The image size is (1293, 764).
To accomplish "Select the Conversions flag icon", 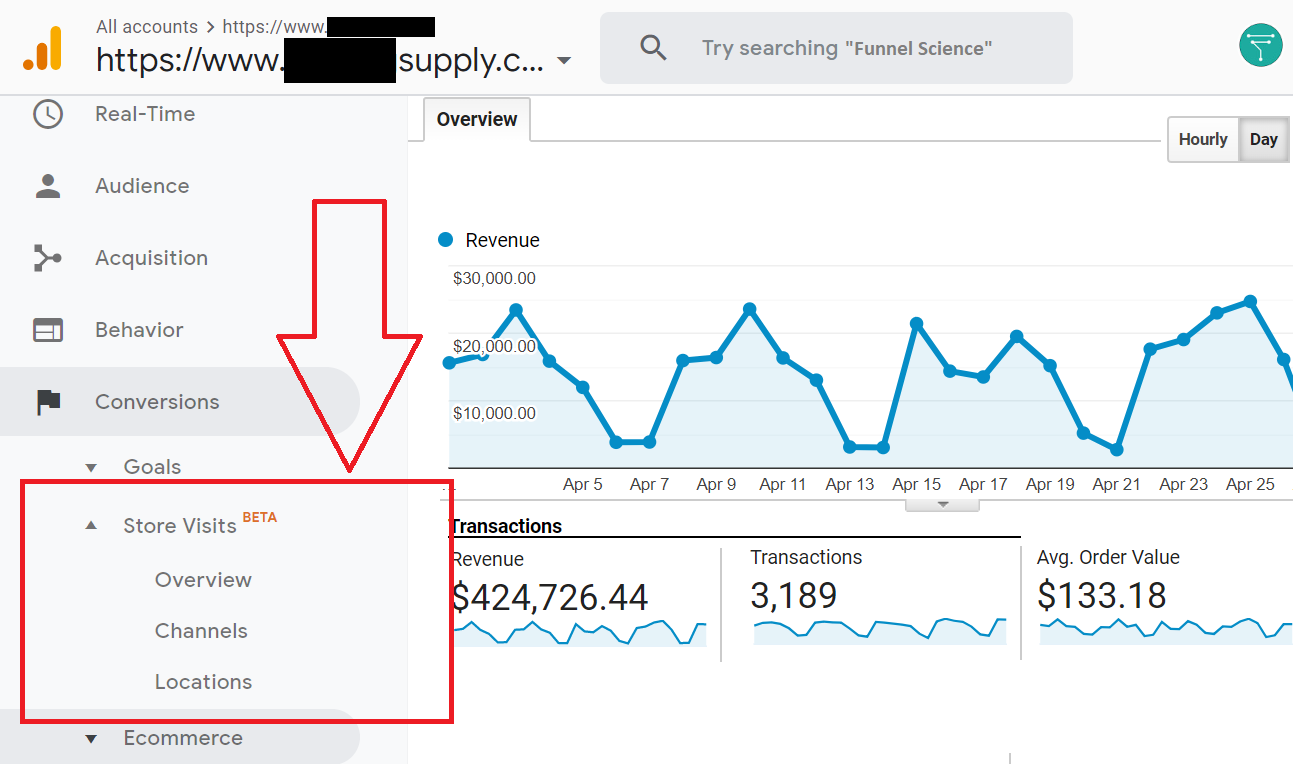I will (x=47, y=401).
